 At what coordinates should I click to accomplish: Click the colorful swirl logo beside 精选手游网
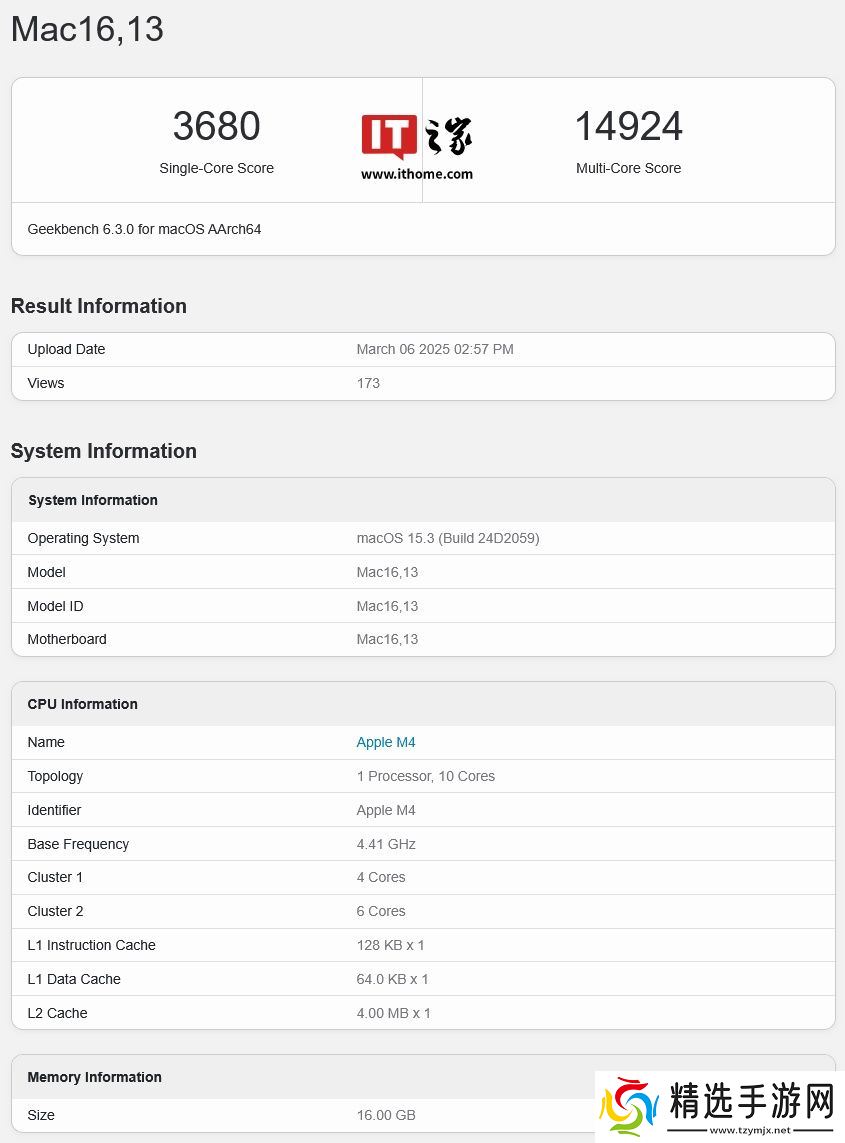629,1108
